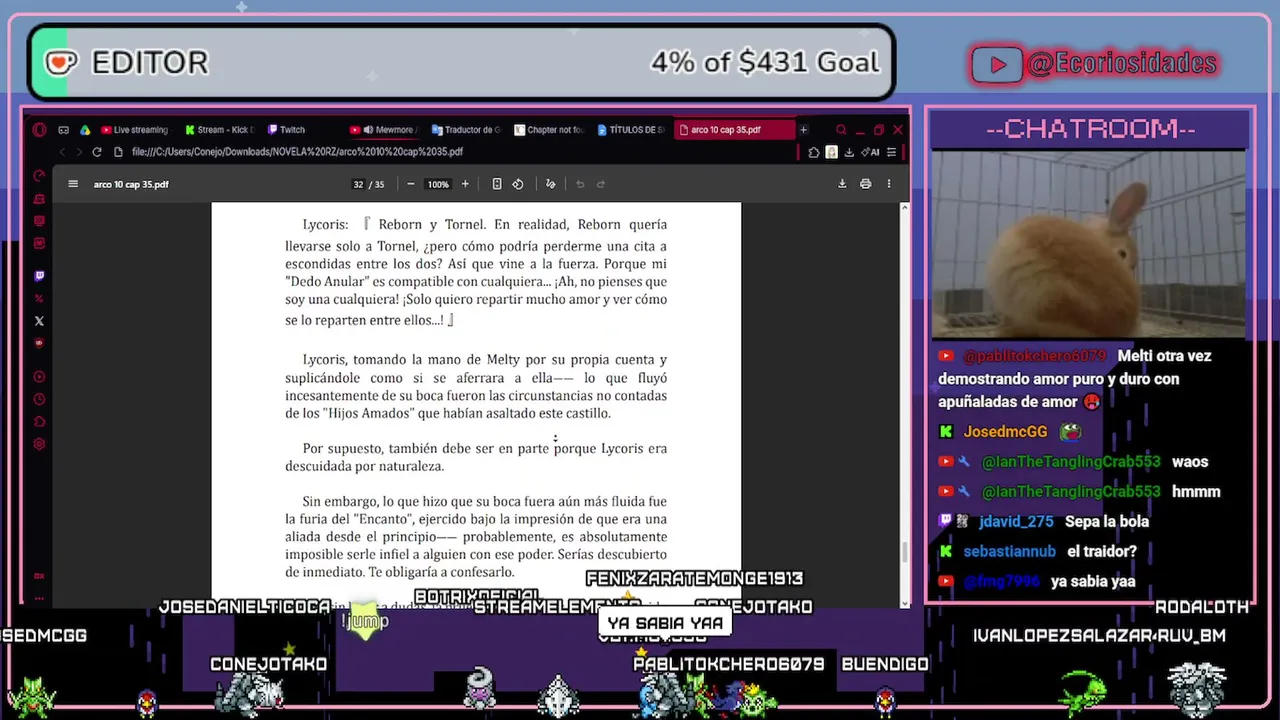Open the sidebar three-dots setup menu
The width and height of the screenshot is (1280, 720).
[x=39, y=598]
